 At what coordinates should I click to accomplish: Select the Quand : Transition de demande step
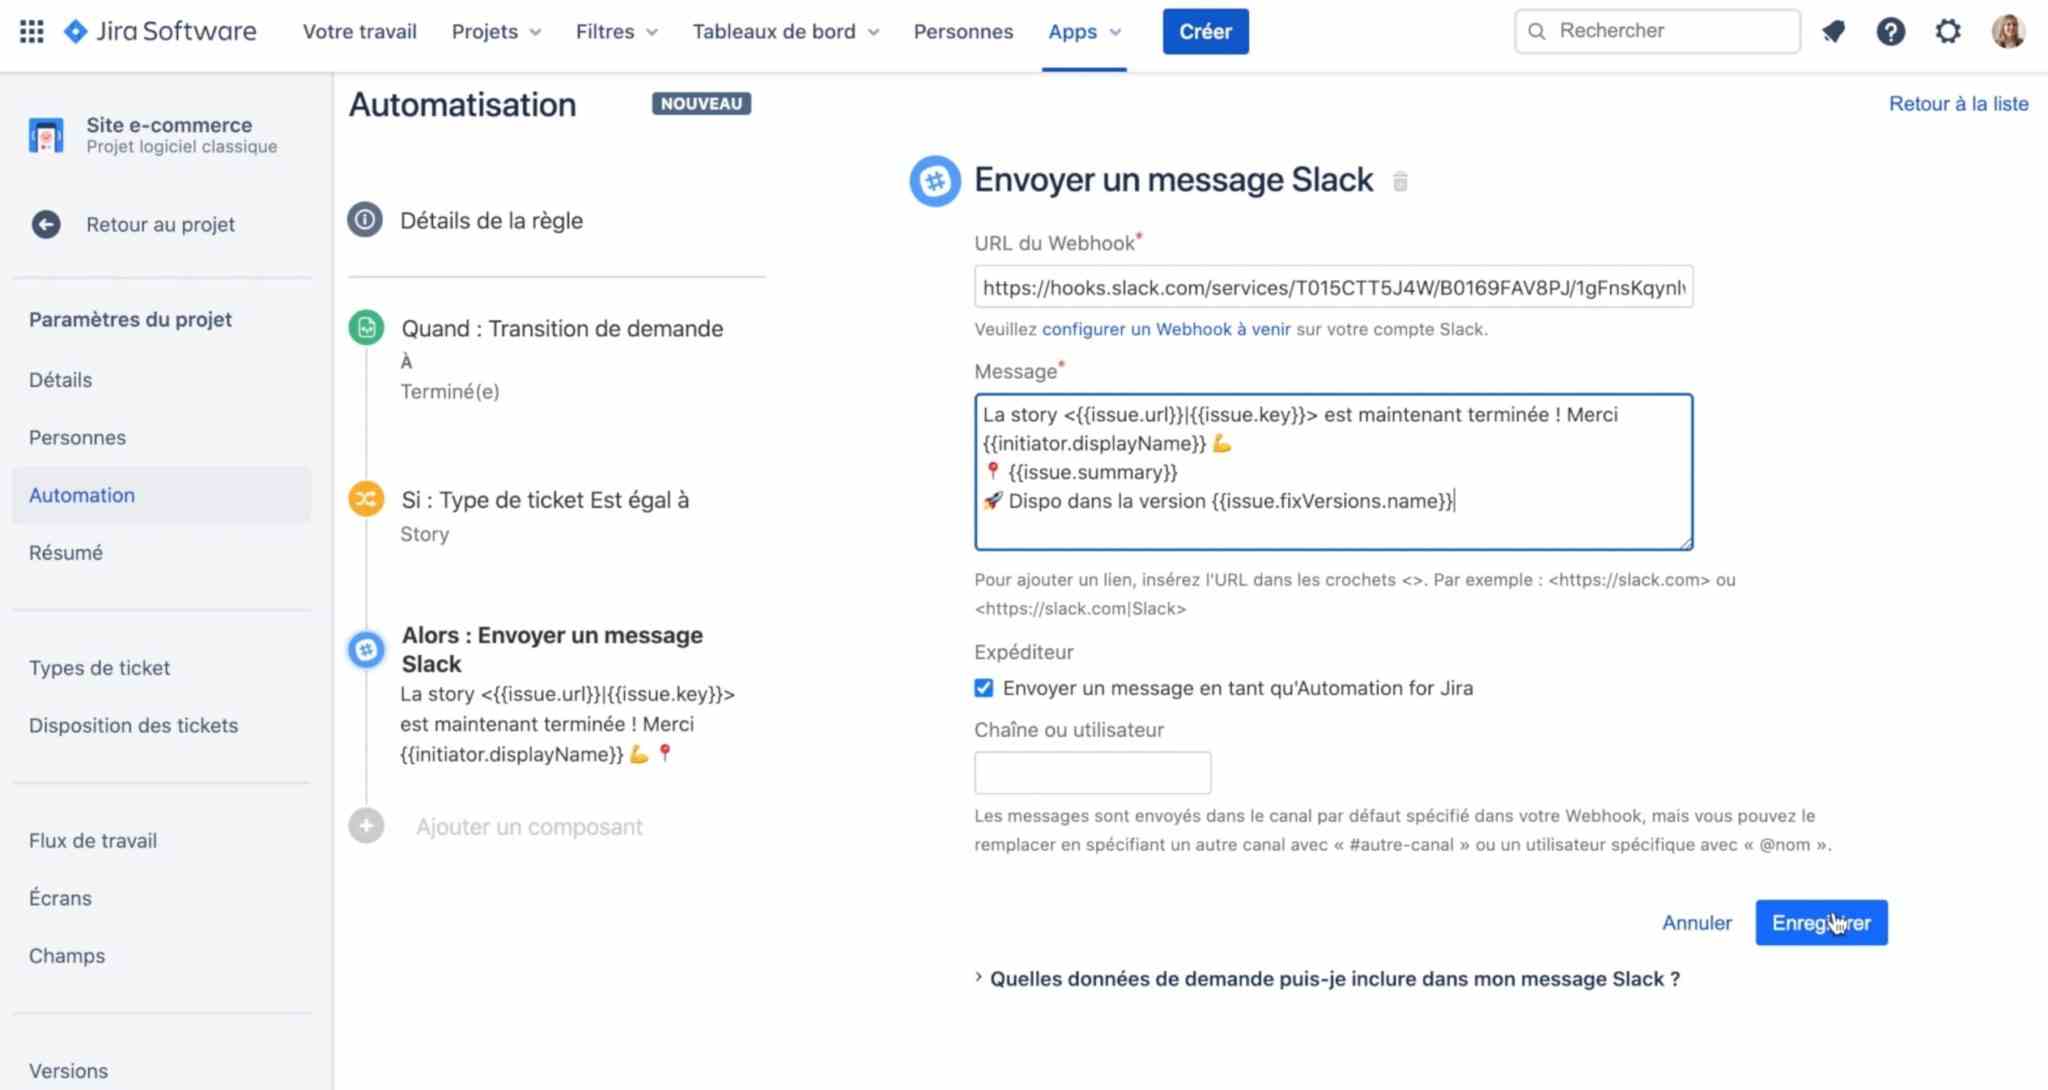(x=562, y=329)
